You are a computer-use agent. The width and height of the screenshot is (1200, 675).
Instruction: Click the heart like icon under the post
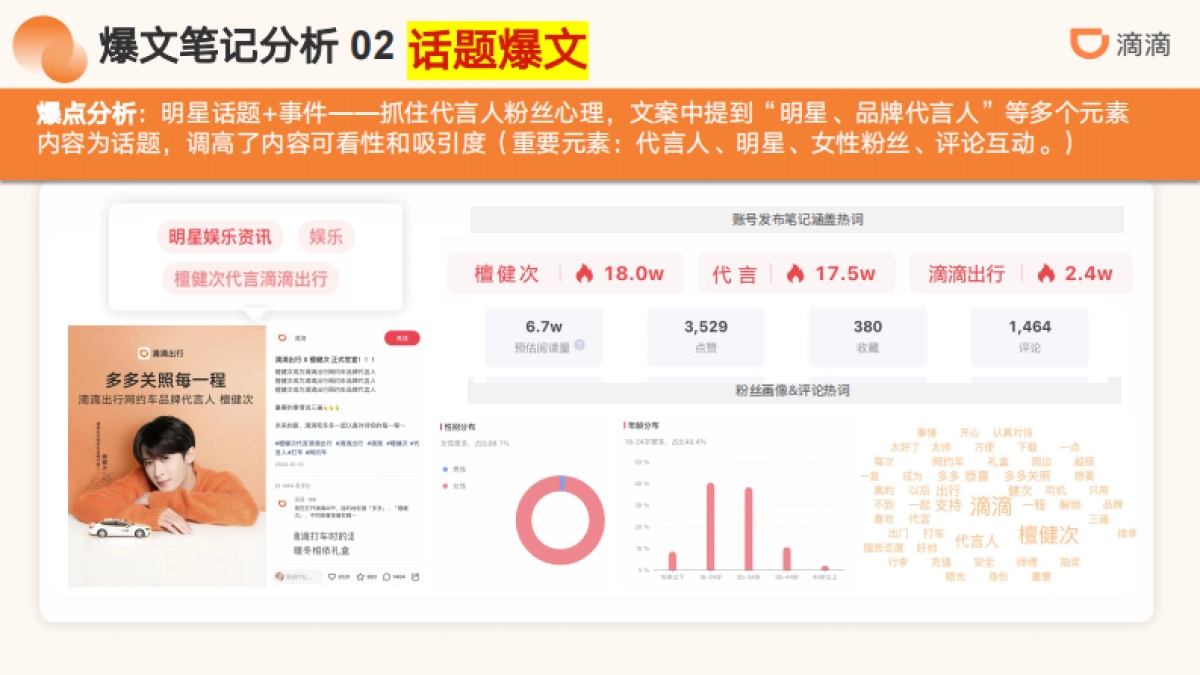coord(330,577)
